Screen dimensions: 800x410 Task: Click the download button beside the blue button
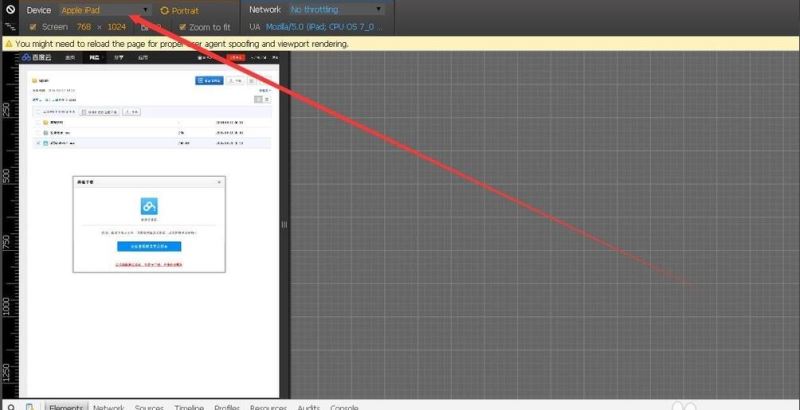pyautogui.click(x=235, y=80)
